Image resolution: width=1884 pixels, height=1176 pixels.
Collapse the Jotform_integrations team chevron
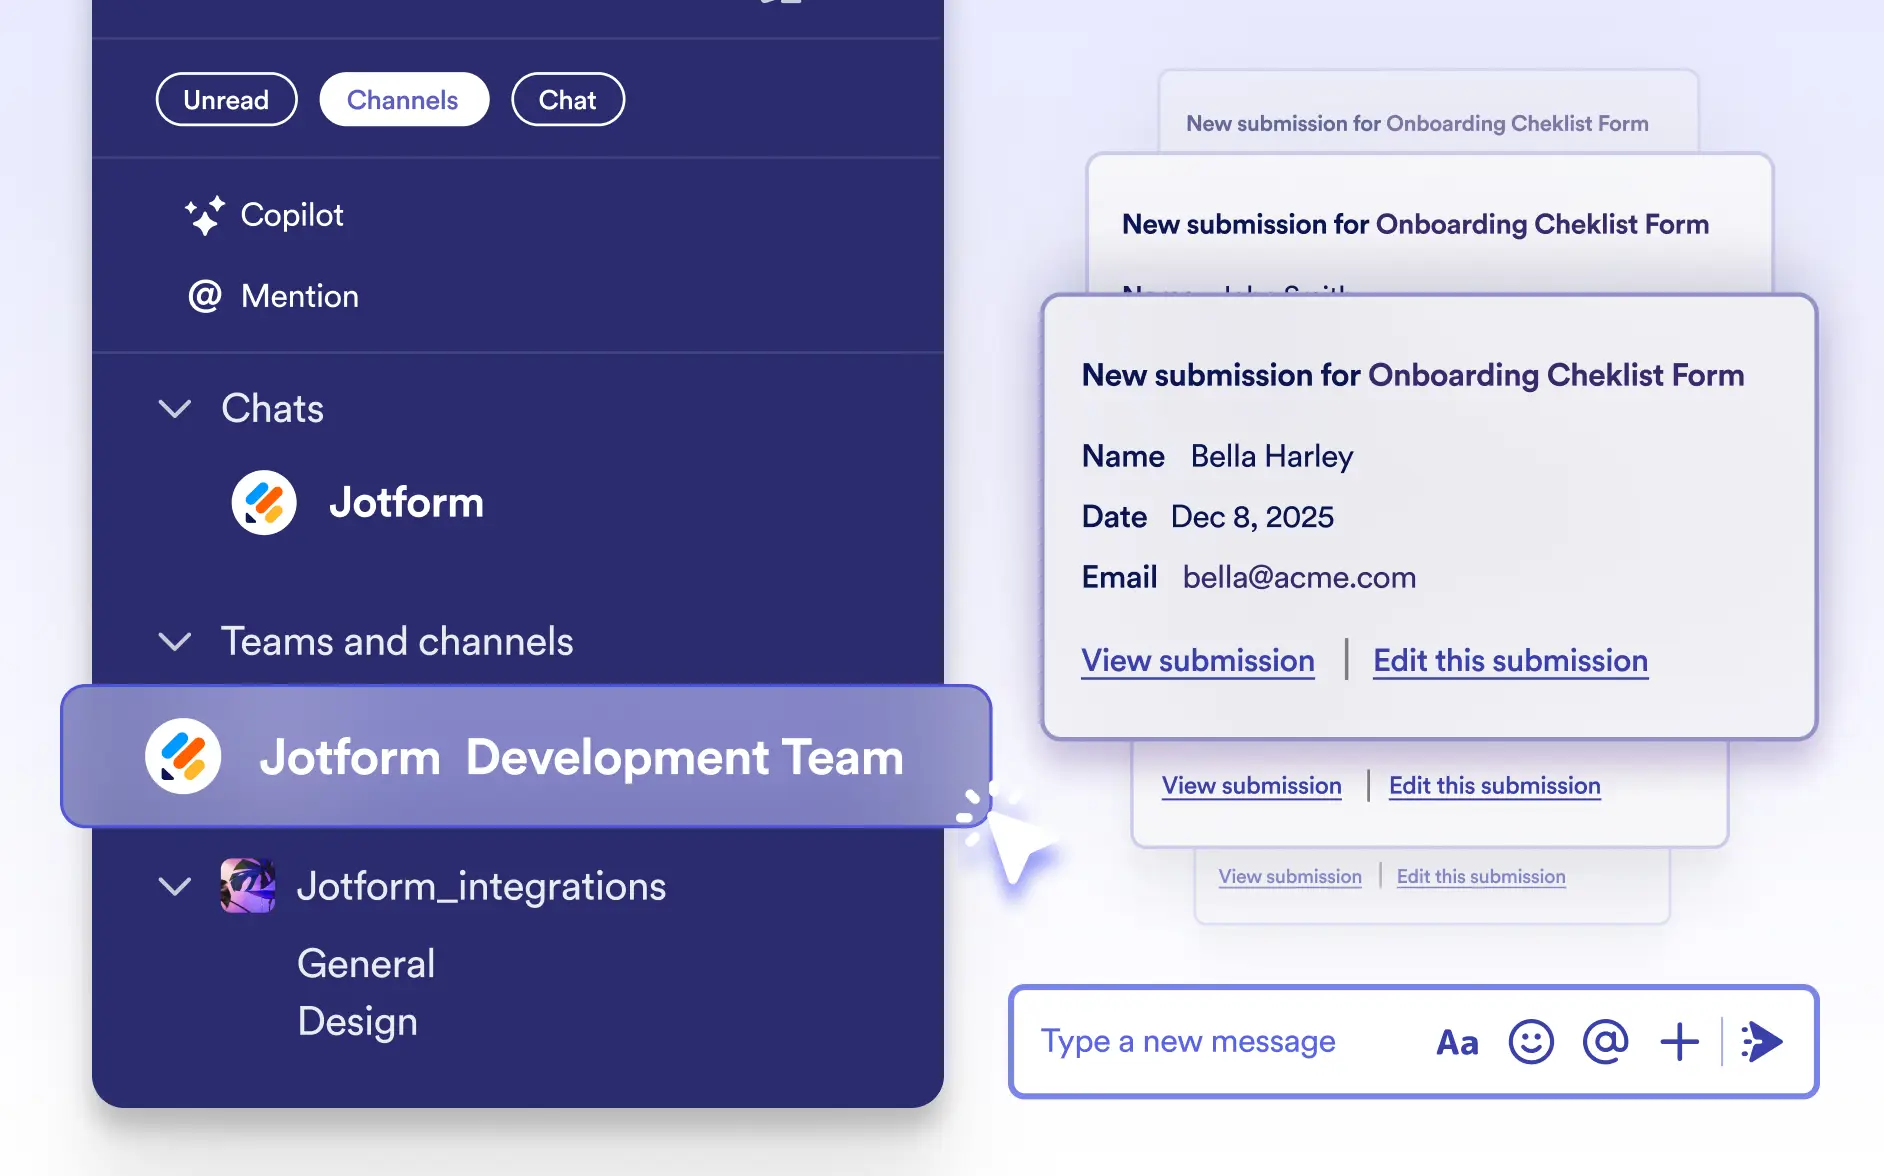(x=175, y=887)
